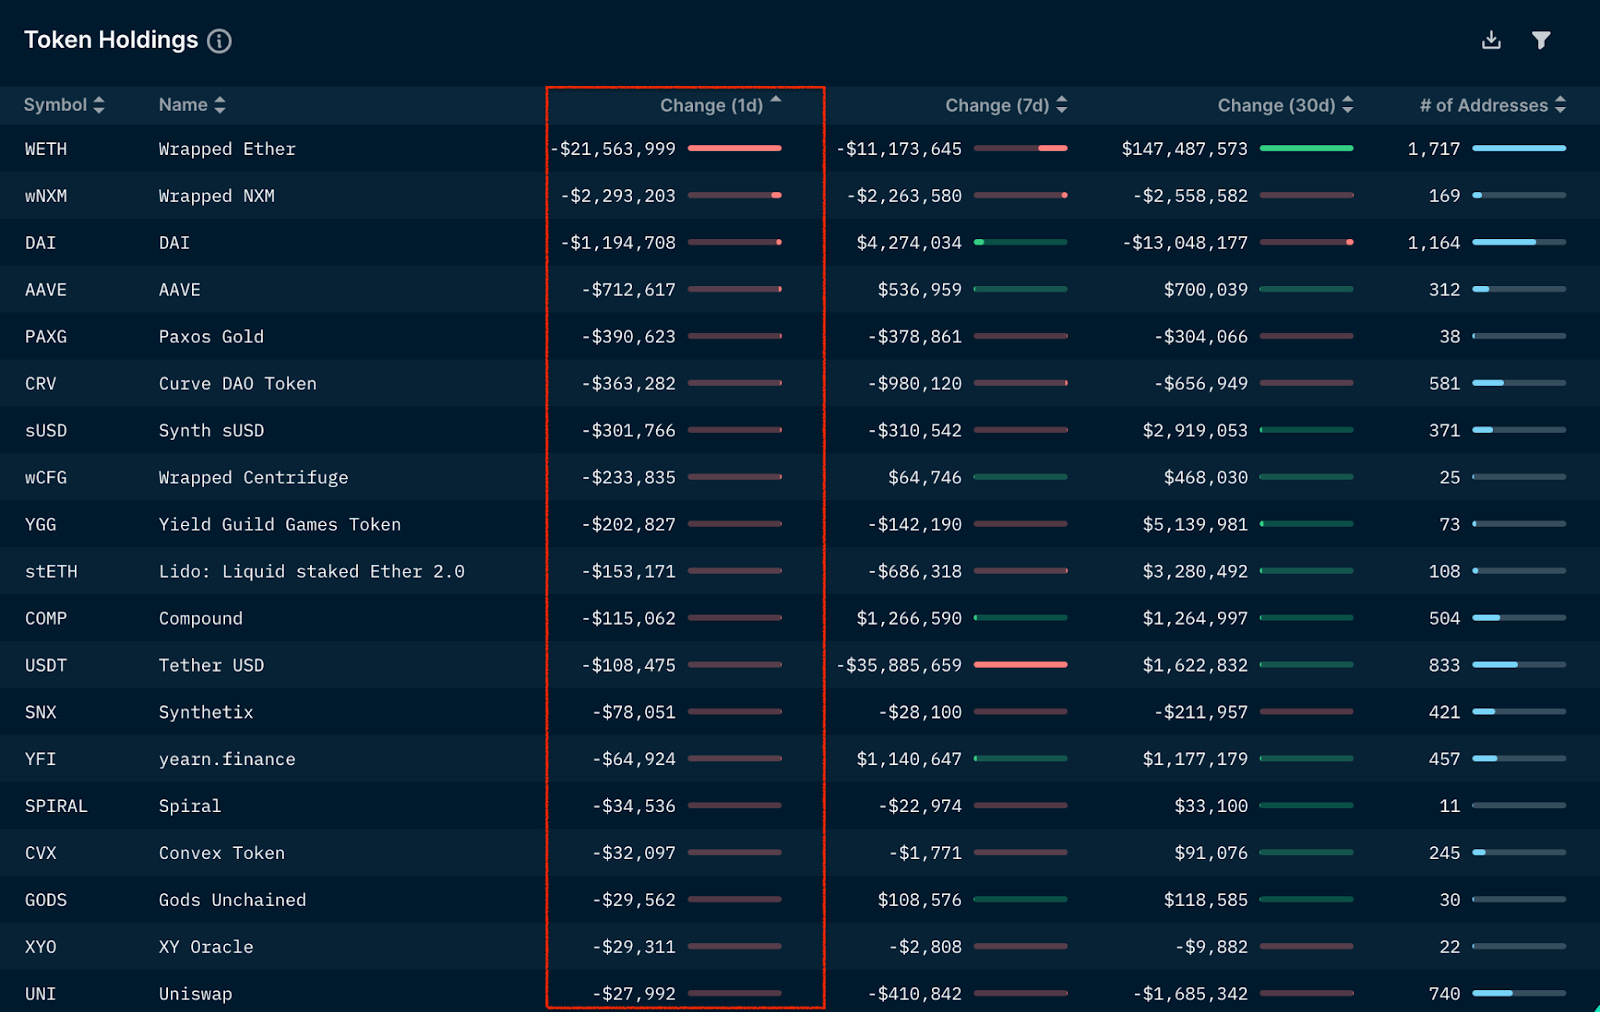Select Wrapped Centrifuge name
The width and height of the screenshot is (1600, 1012).
click(x=253, y=478)
